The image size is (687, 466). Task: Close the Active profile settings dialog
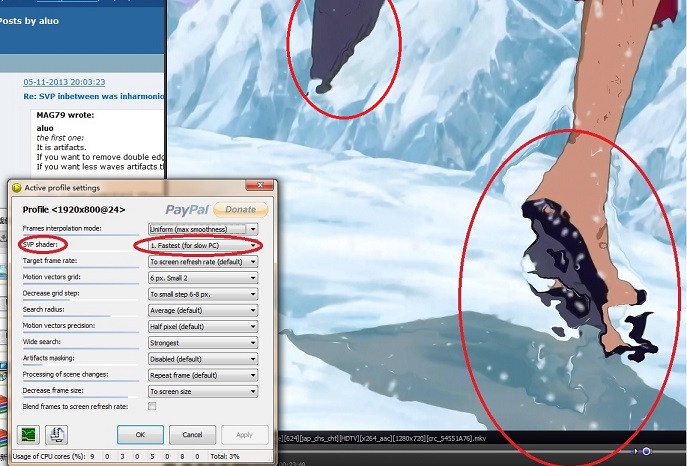tap(264, 187)
